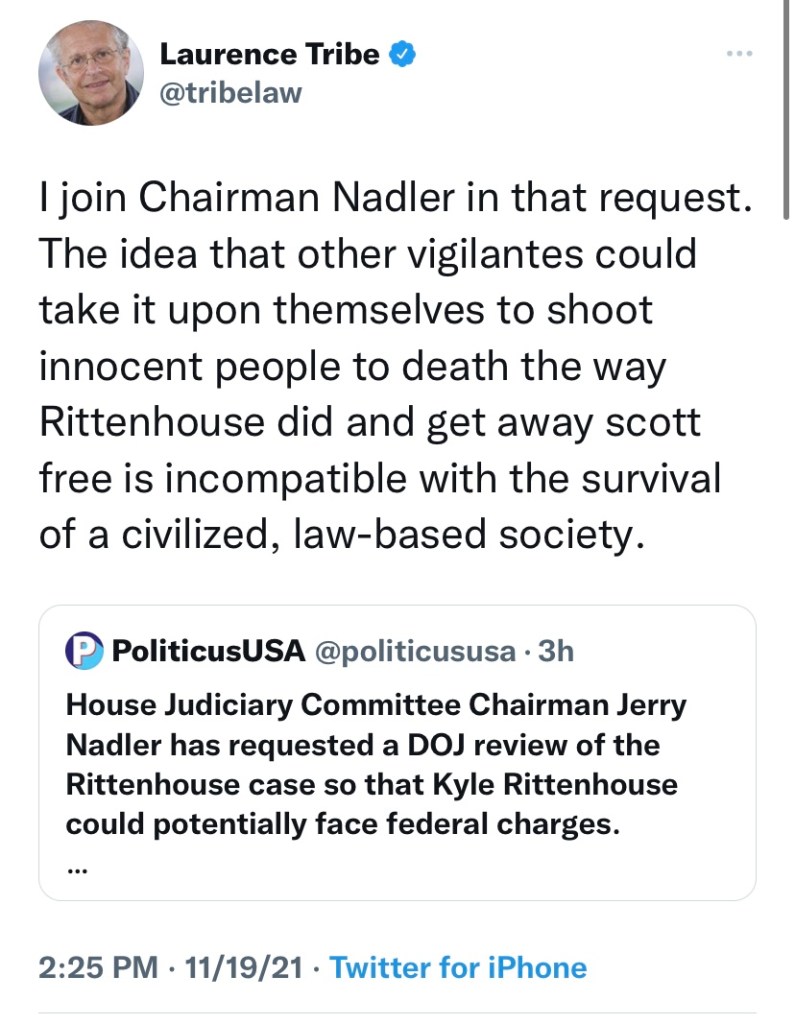Click the 2:25 PM tweet time

[98, 968]
